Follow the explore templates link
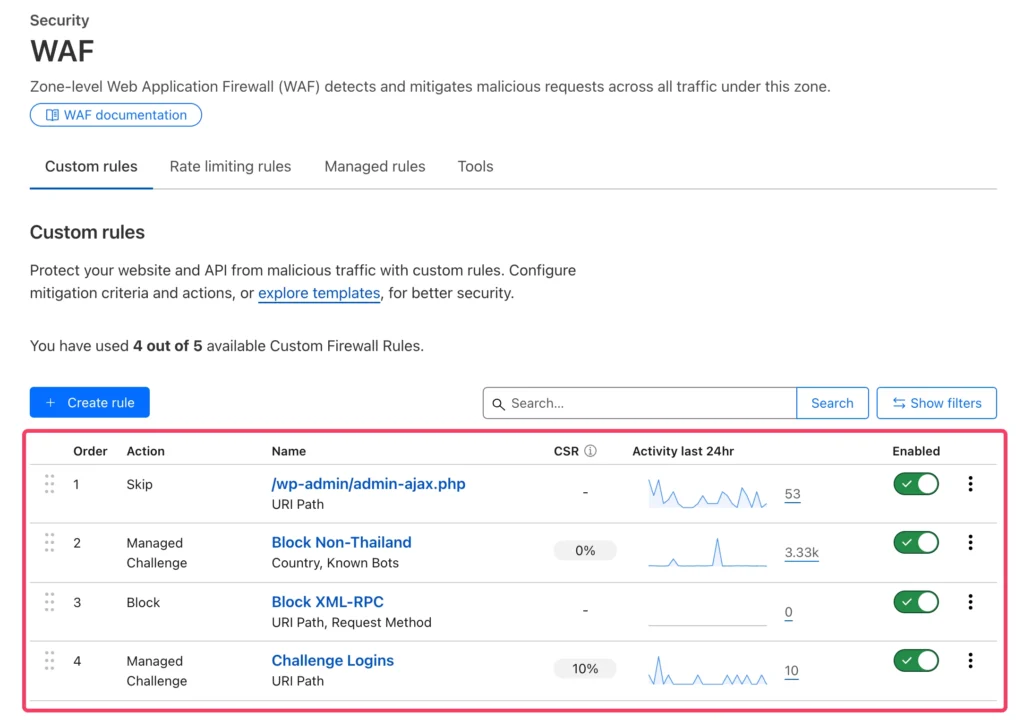Screen dimensions: 1024x720 [x=319, y=293]
